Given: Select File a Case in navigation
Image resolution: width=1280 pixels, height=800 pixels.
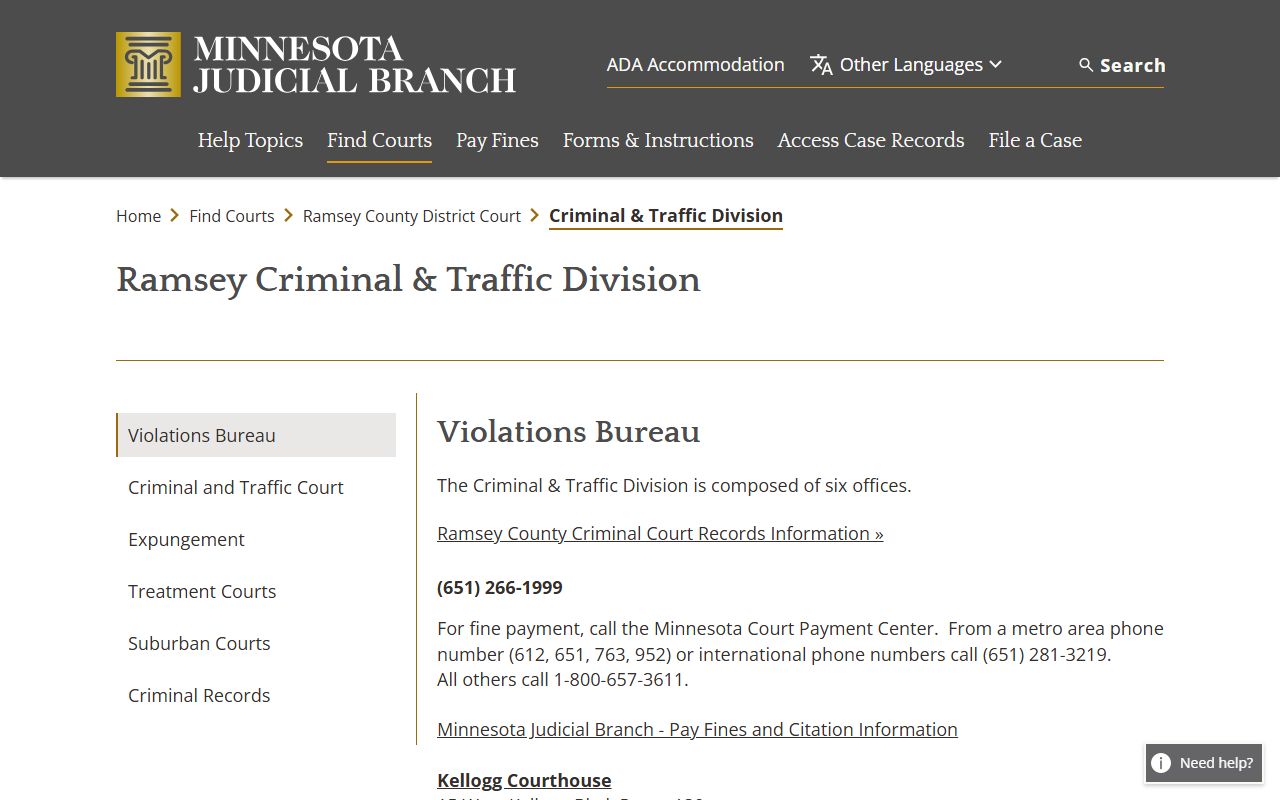Looking at the screenshot, I should (1035, 140).
